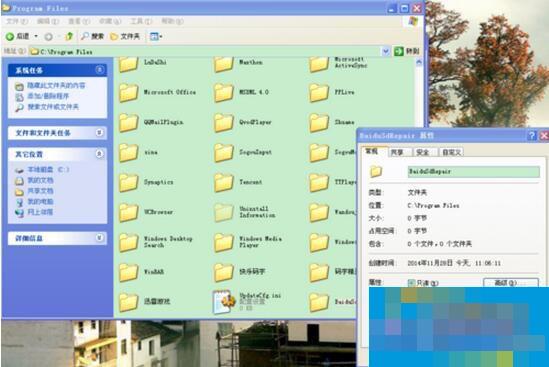Screen dimensions: 549x367
Task: Open the 工具(T) menu
Action: [141, 21]
